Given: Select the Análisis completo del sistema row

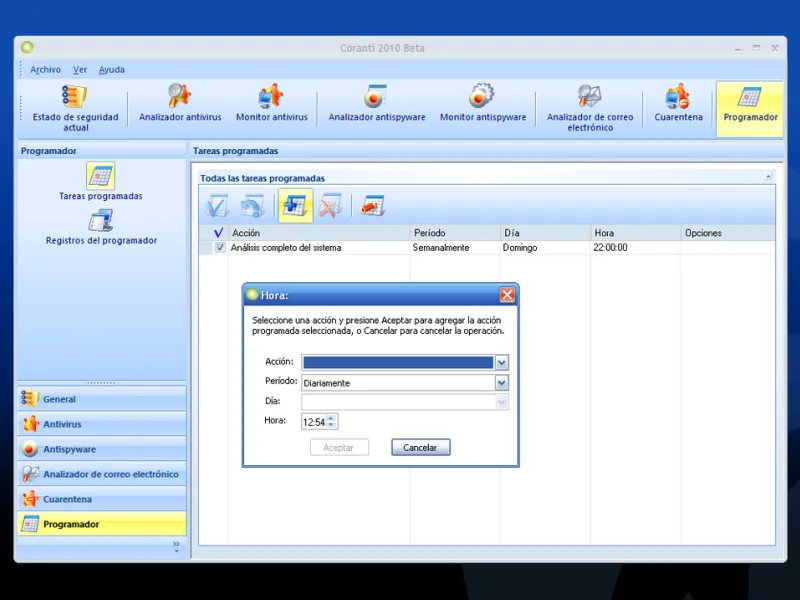Looking at the screenshot, I should [x=487, y=247].
